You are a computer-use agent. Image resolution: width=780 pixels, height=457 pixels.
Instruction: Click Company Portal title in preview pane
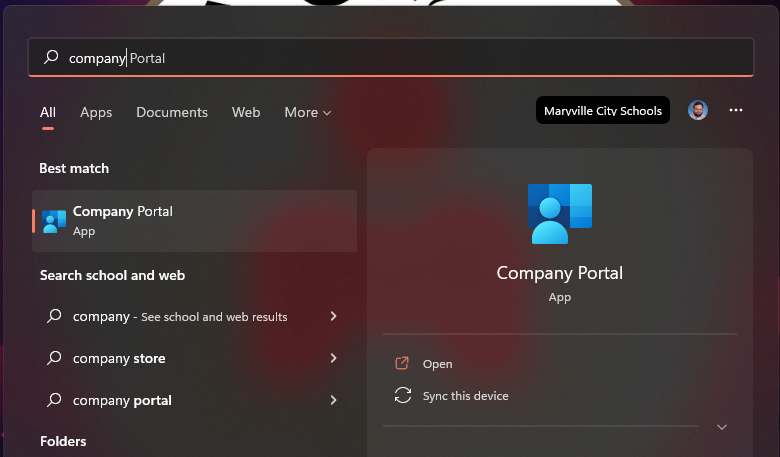560,274
